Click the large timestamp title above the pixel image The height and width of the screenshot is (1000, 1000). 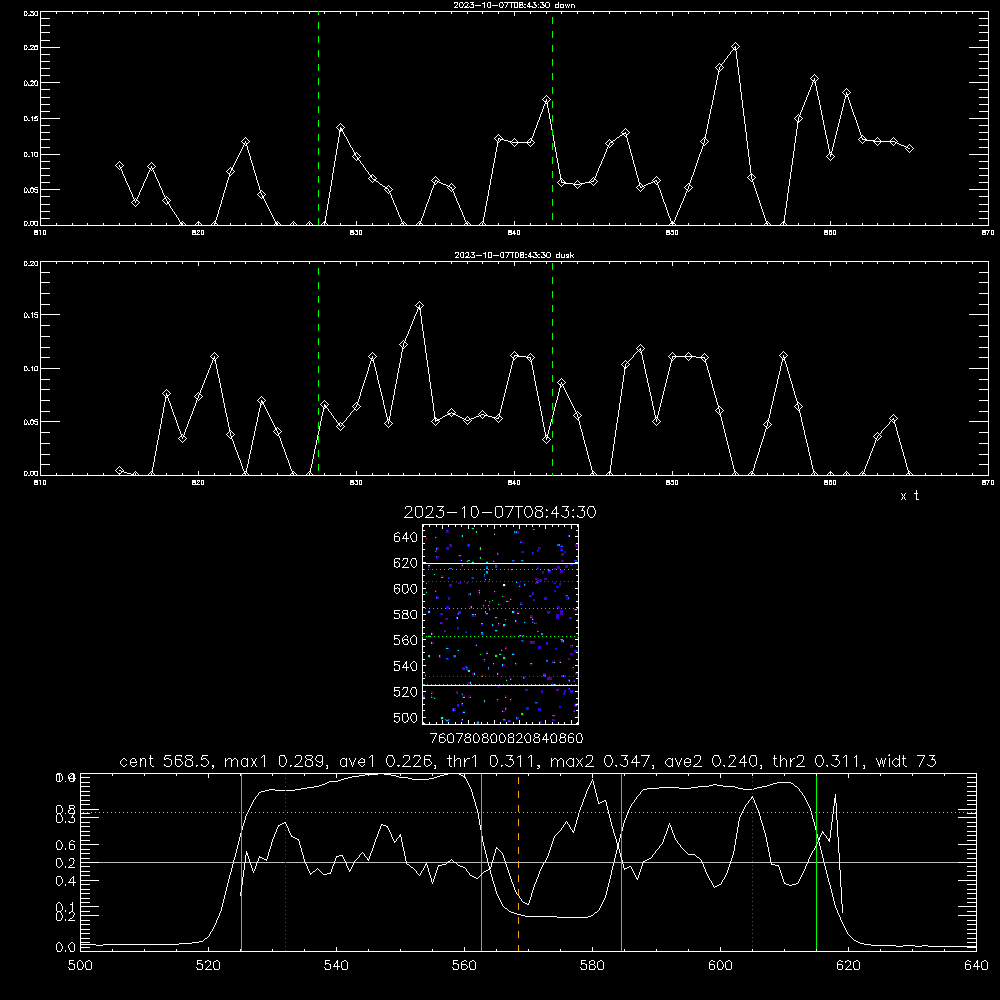[500, 512]
